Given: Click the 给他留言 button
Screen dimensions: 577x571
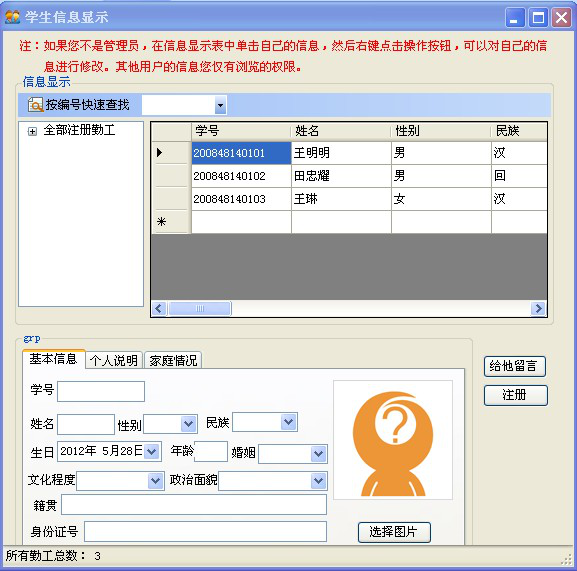Looking at the screenshot, I should pos(514,366).
